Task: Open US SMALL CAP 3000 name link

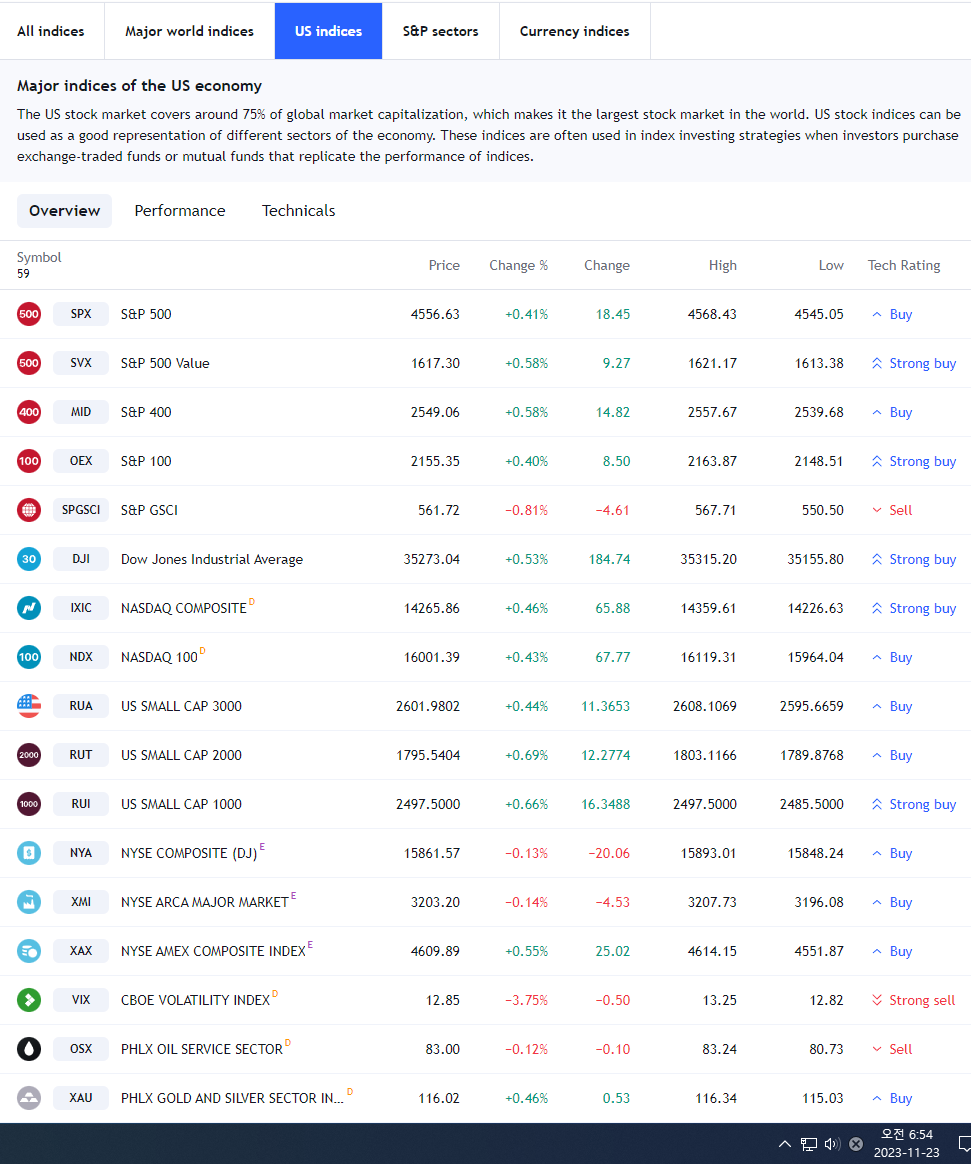Action: (x=181, y=706)
